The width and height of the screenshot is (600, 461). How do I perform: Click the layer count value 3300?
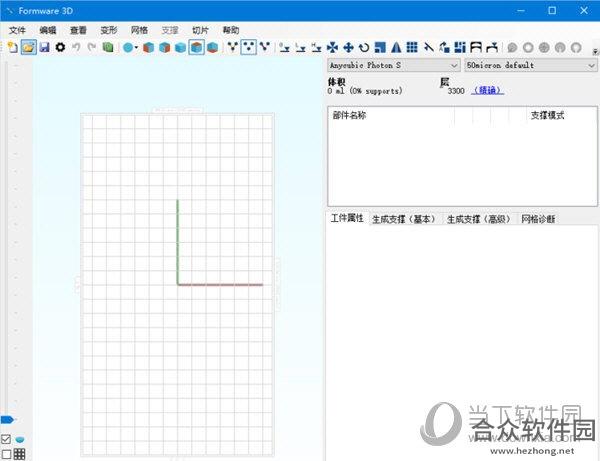456,91
